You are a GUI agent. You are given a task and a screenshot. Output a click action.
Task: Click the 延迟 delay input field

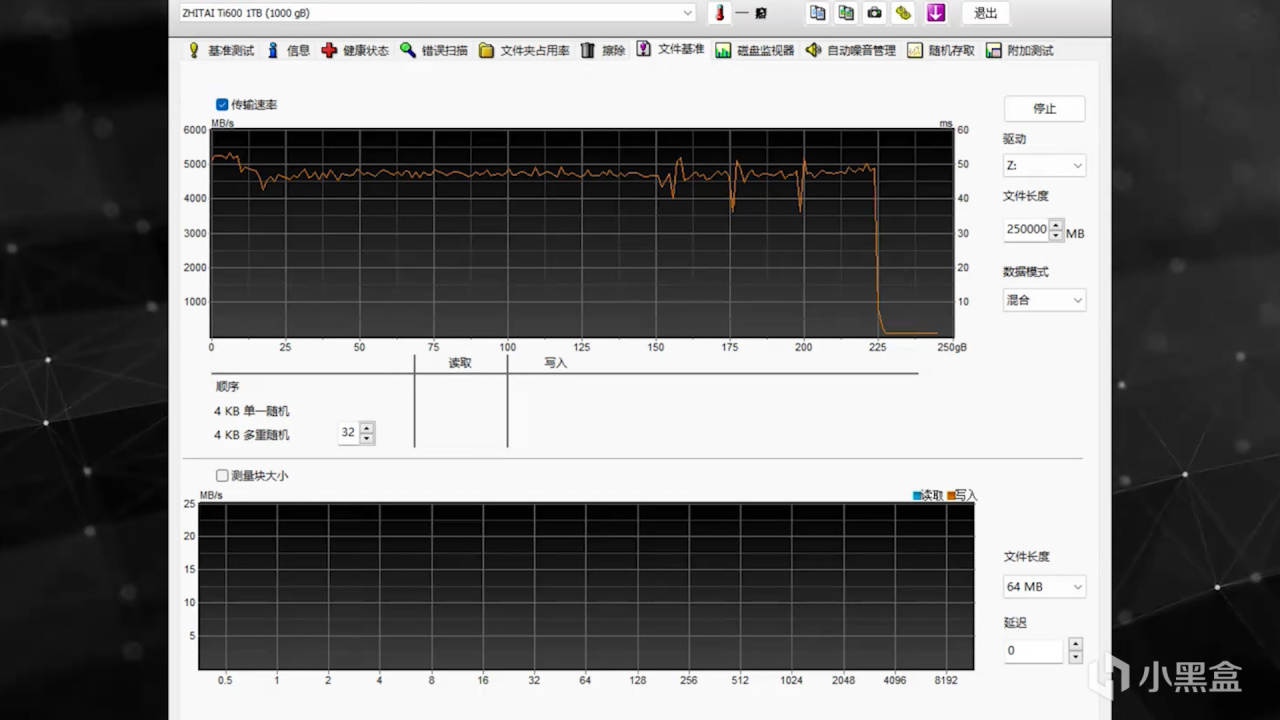tap(1033, 650)
